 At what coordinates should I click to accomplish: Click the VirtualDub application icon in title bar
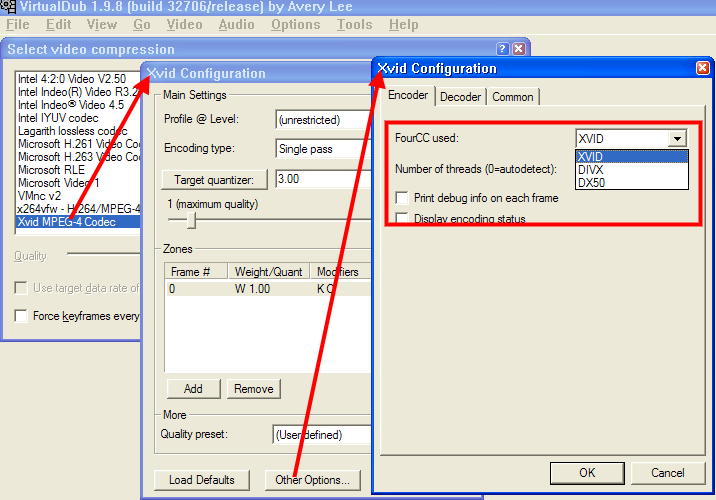(8, 6)
